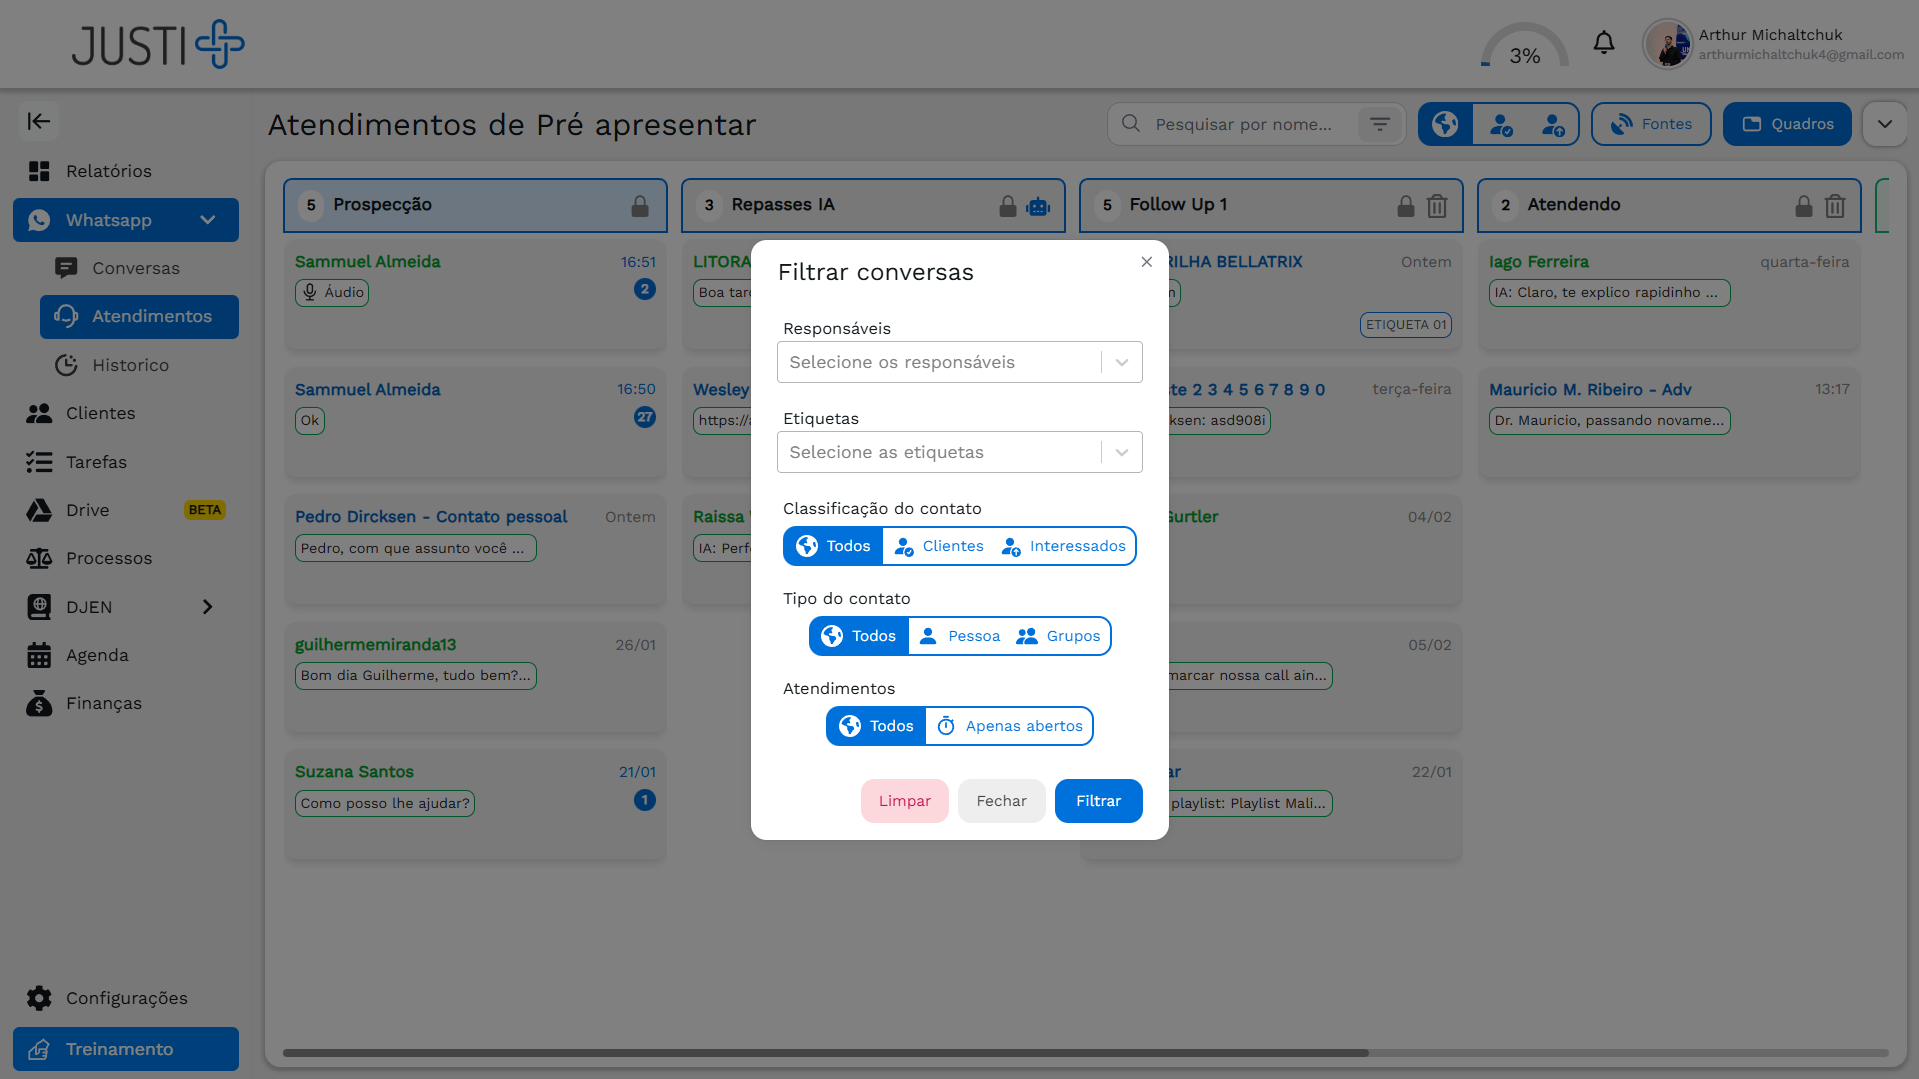The image size is (1919, 1079).
Task: Click the Filtrar button
Action: 1098,800
